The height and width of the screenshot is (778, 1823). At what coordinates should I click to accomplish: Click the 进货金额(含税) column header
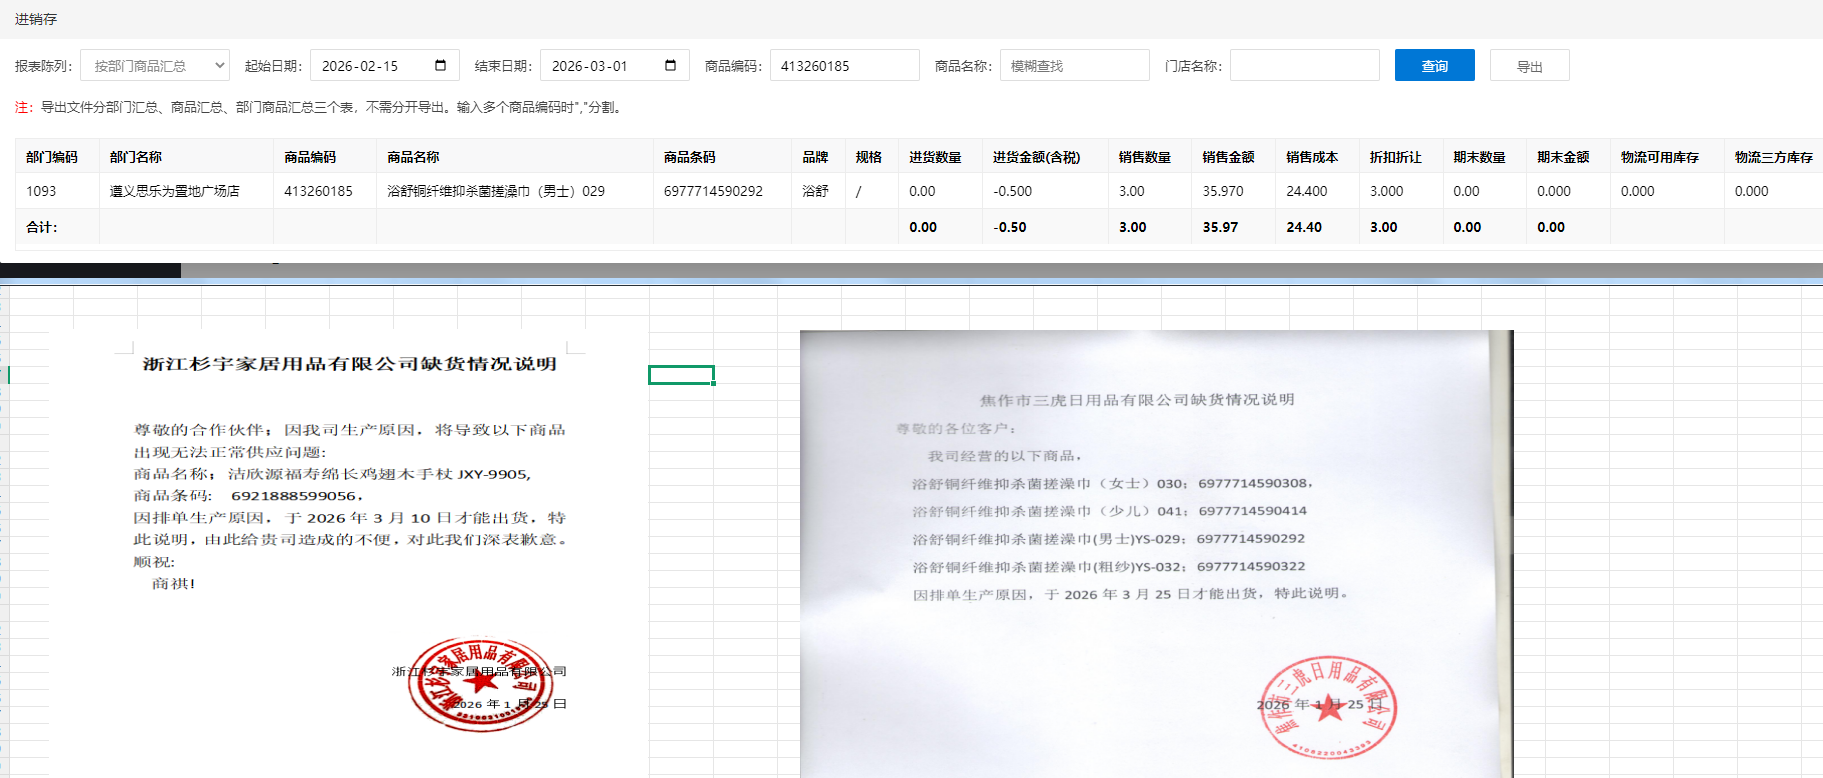point(1036,157)
